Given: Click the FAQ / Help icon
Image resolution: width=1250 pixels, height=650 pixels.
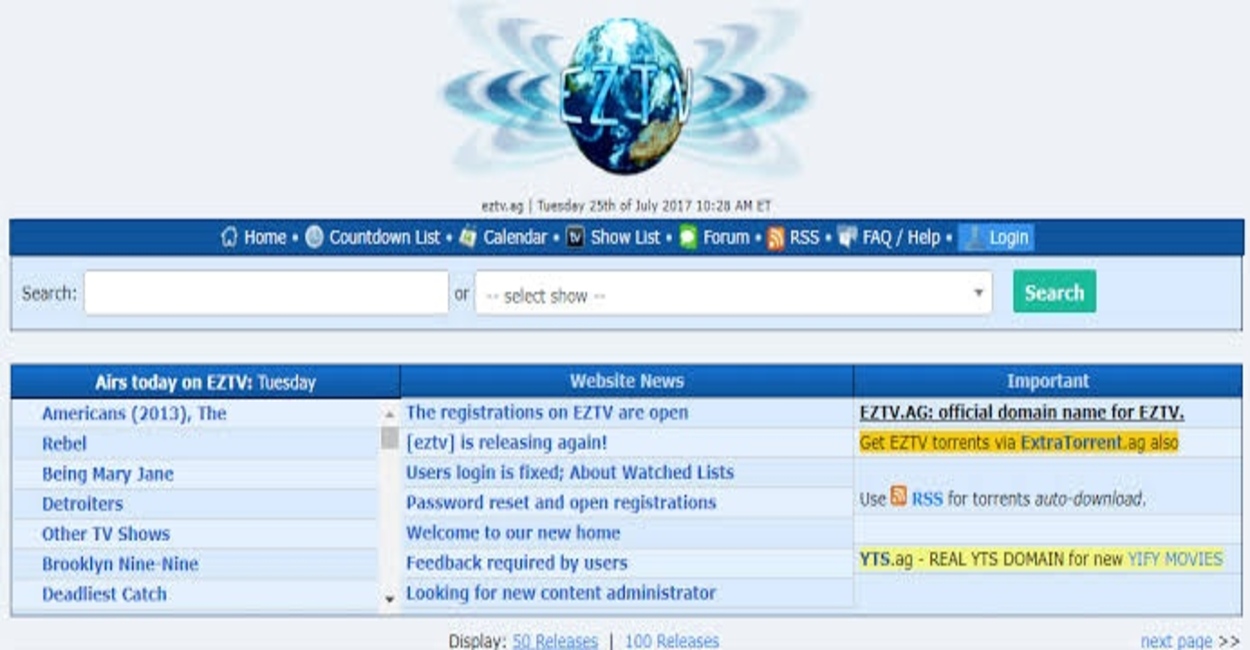Looking at the screenshot, I should tap(847, 237).
